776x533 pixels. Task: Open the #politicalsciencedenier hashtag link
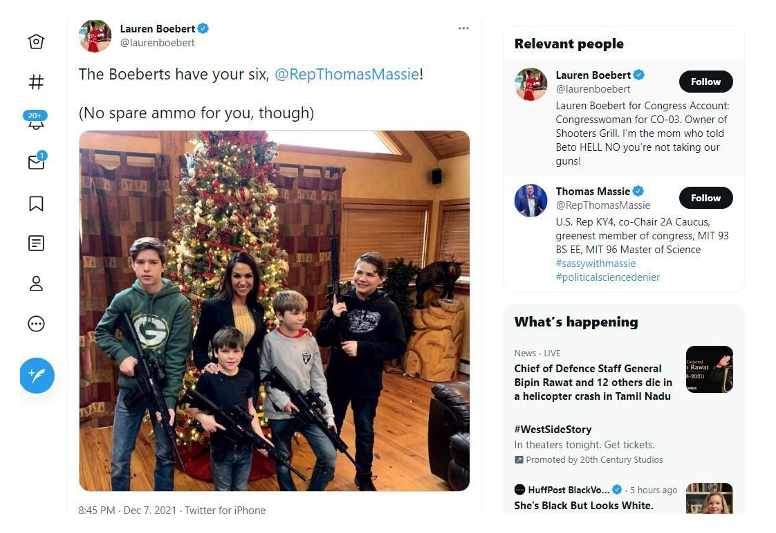(x=608, y=277)
